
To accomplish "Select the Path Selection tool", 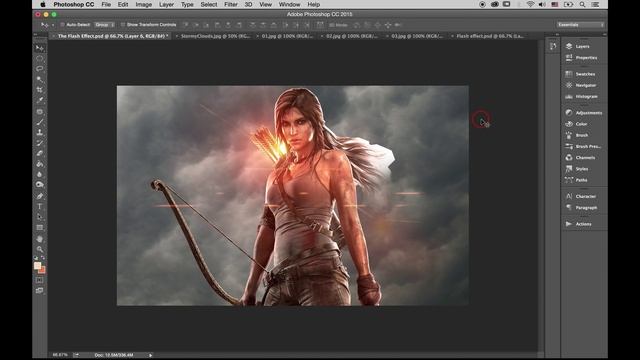I will coord(40,217).
